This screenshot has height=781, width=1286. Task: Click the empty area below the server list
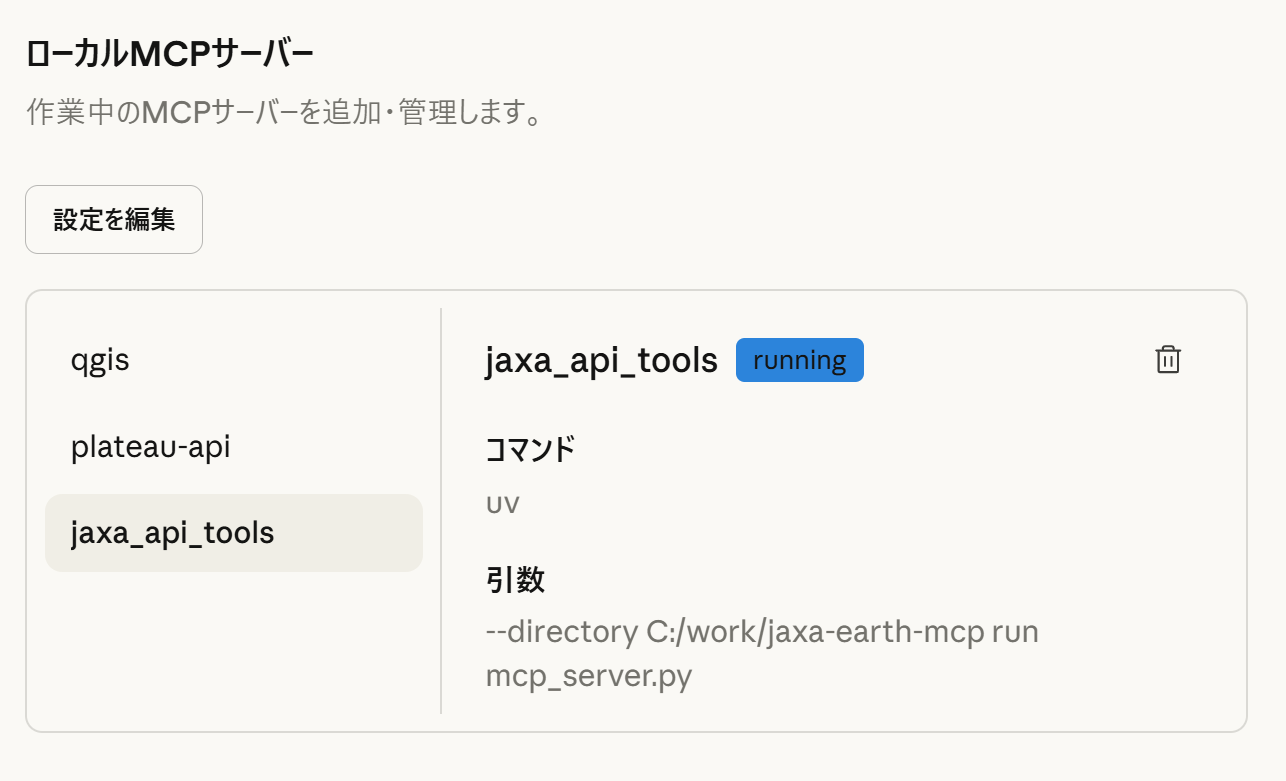point(234,650)
